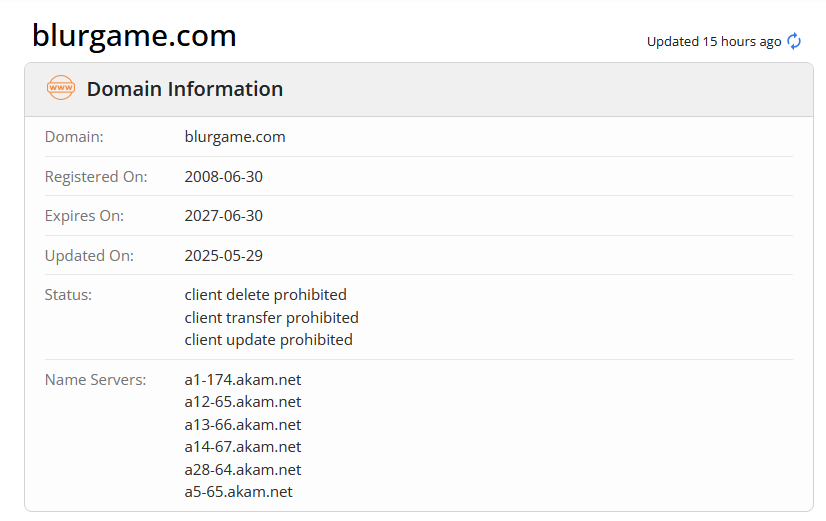Click the refresh icon beside Updated time
Screen dimensions: 826x521
point(795,41)
